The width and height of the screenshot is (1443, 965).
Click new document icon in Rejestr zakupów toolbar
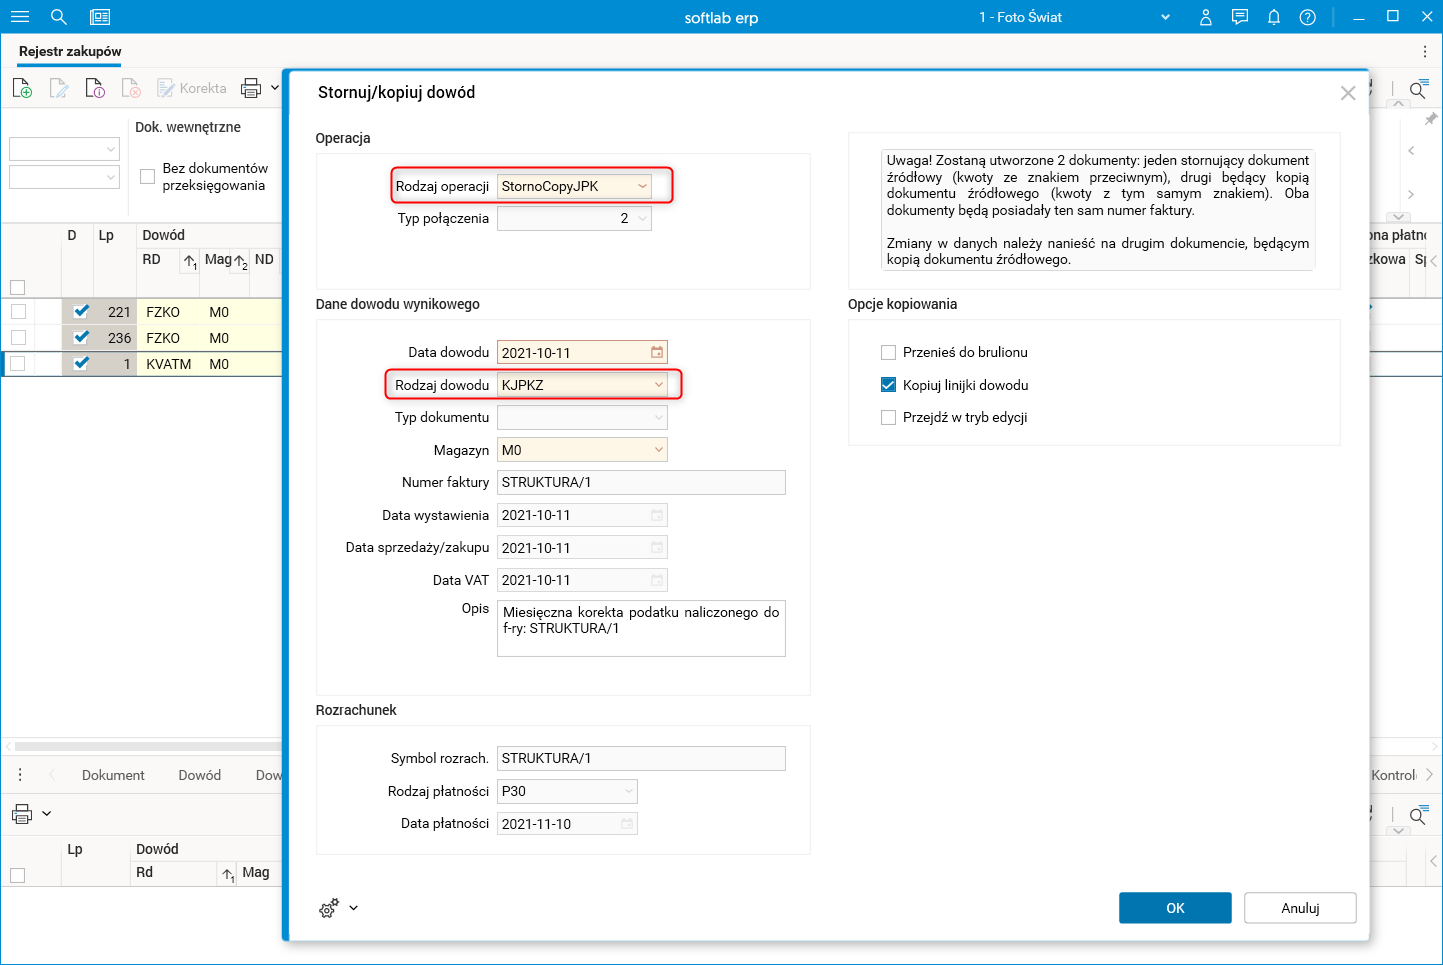pos(22,88)
